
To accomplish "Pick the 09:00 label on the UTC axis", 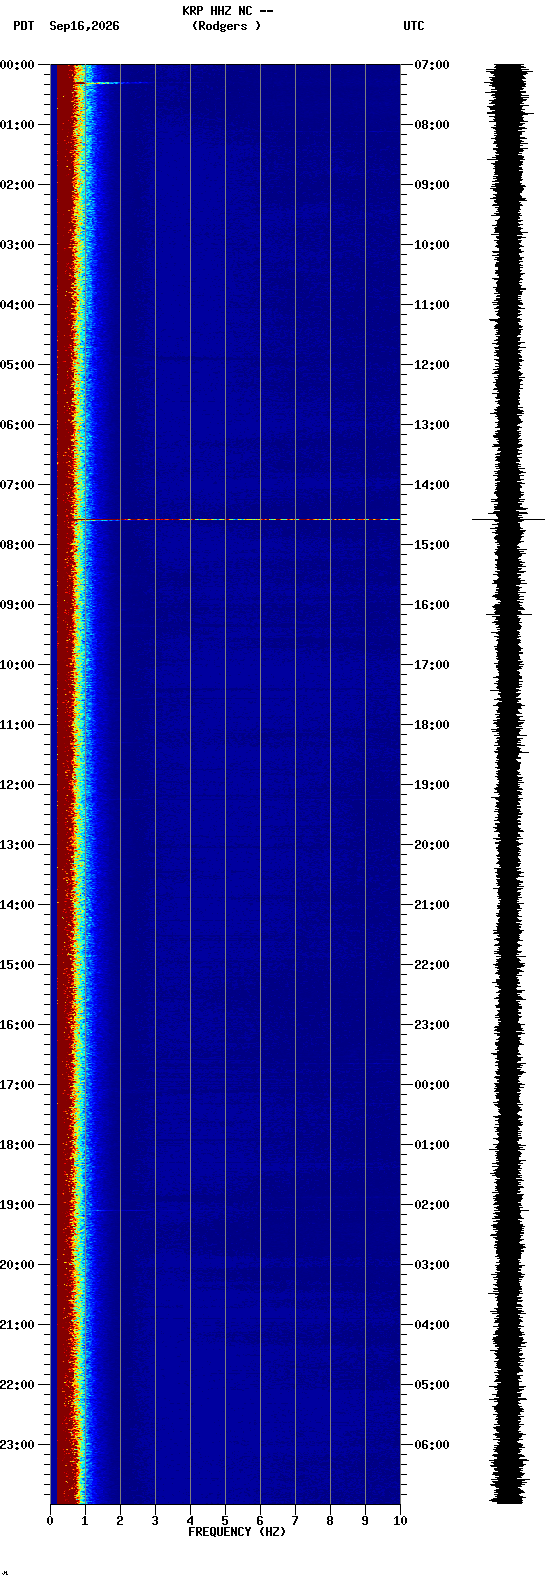I will click(x=432, y=185).
